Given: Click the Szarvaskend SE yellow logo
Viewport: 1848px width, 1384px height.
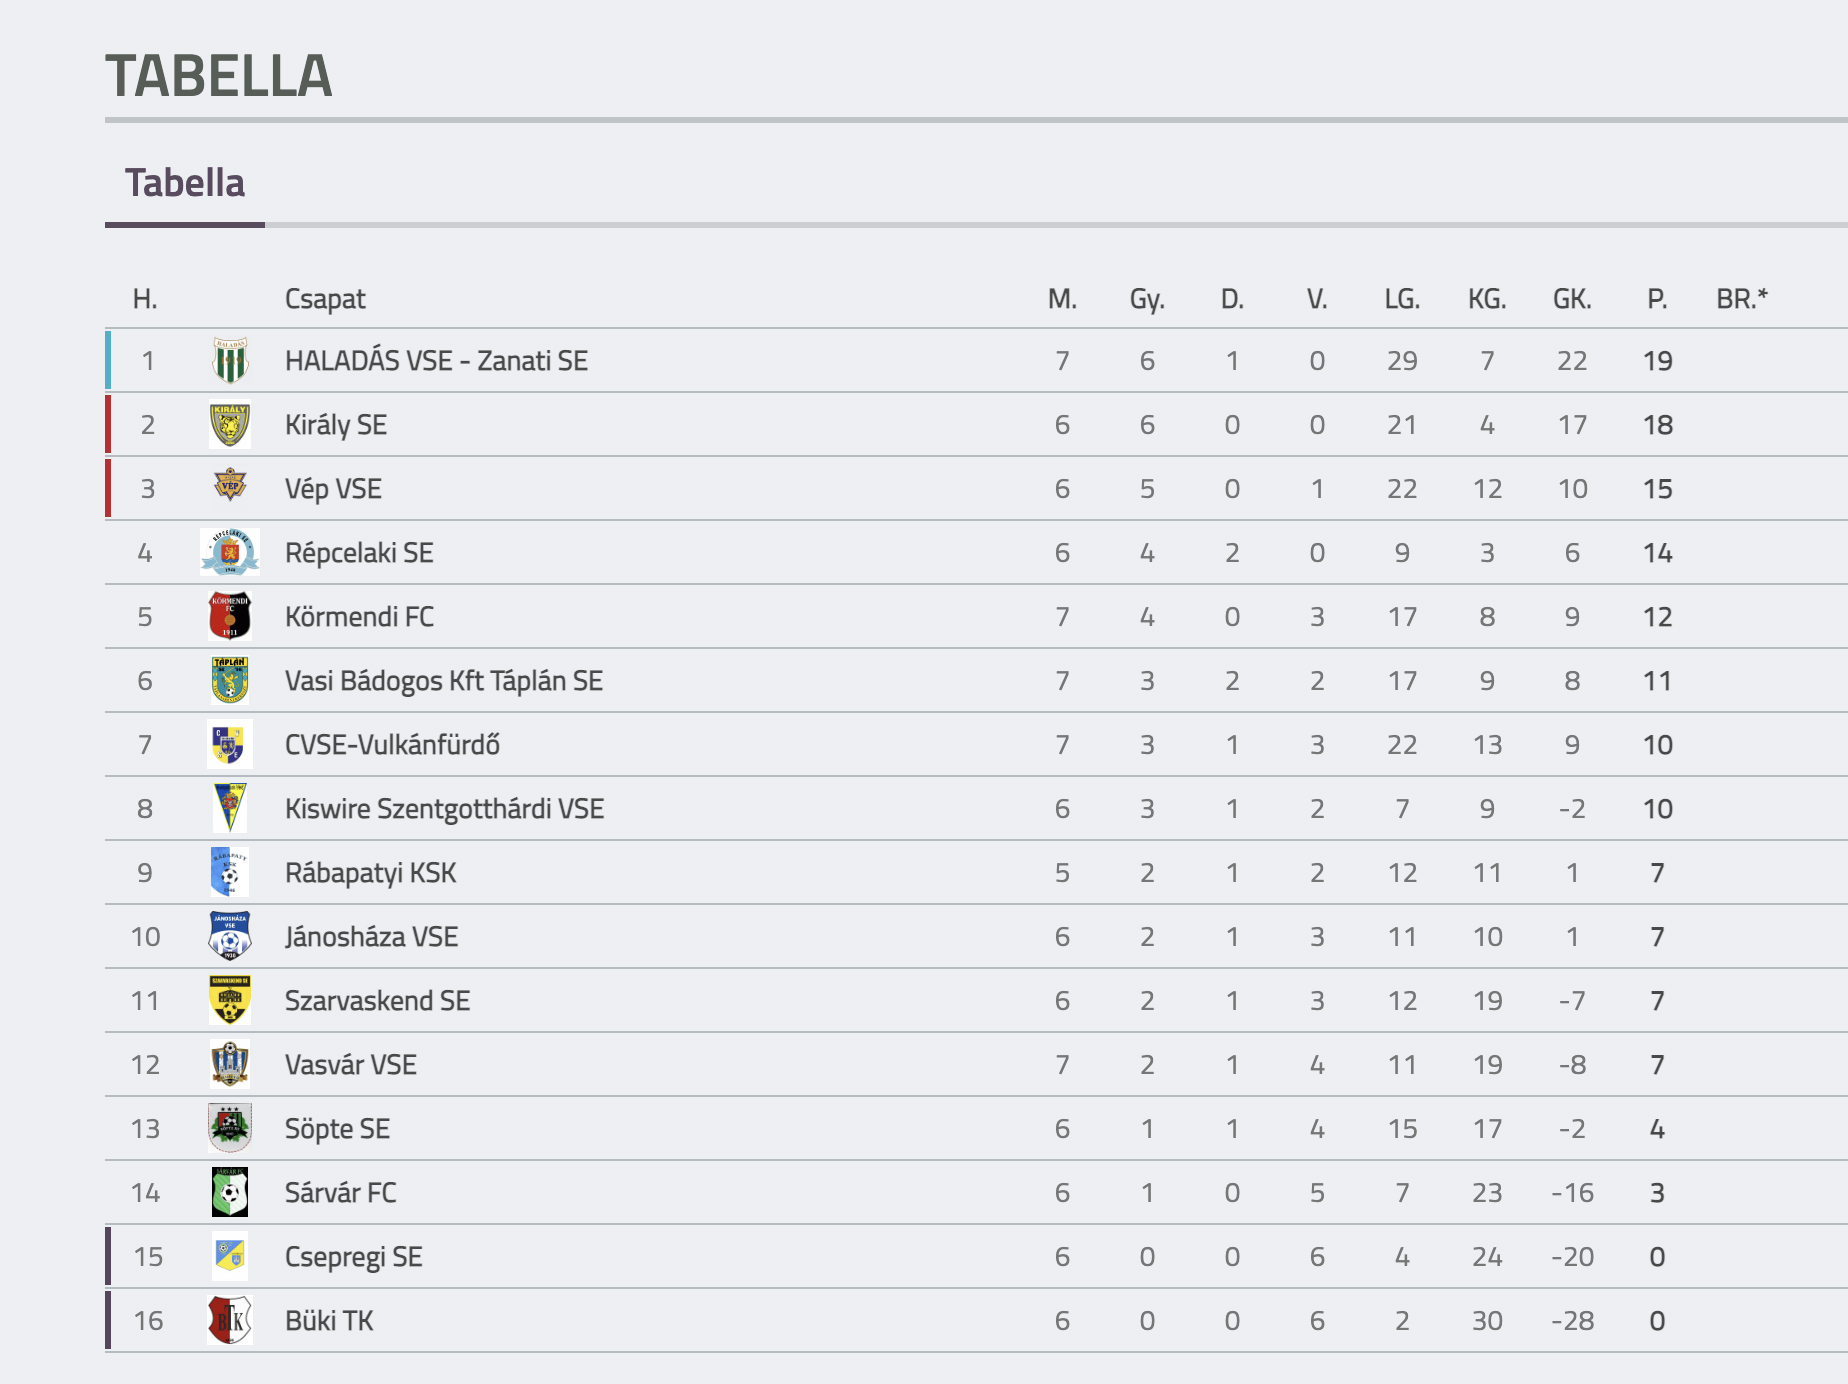Looking at the screenshot, I should point(230,1000).
